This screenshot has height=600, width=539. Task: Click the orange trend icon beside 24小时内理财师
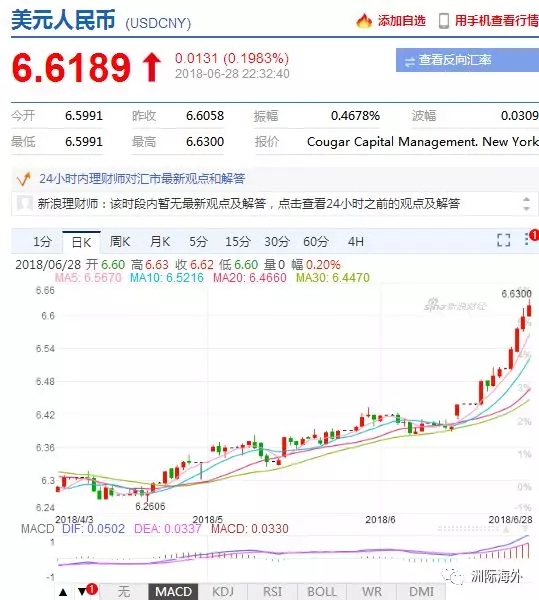tap(23, 179)
